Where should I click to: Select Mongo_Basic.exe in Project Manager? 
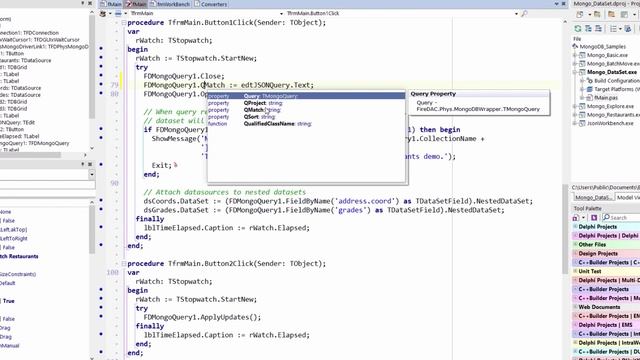click(x=607, y=55)
